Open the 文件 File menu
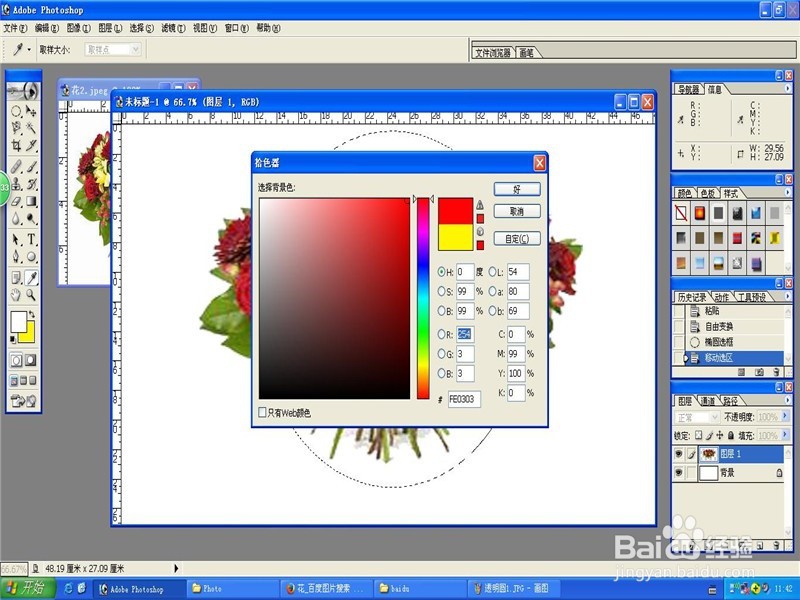The height and width of the screenshot is (600, 800). pos(15,28)
